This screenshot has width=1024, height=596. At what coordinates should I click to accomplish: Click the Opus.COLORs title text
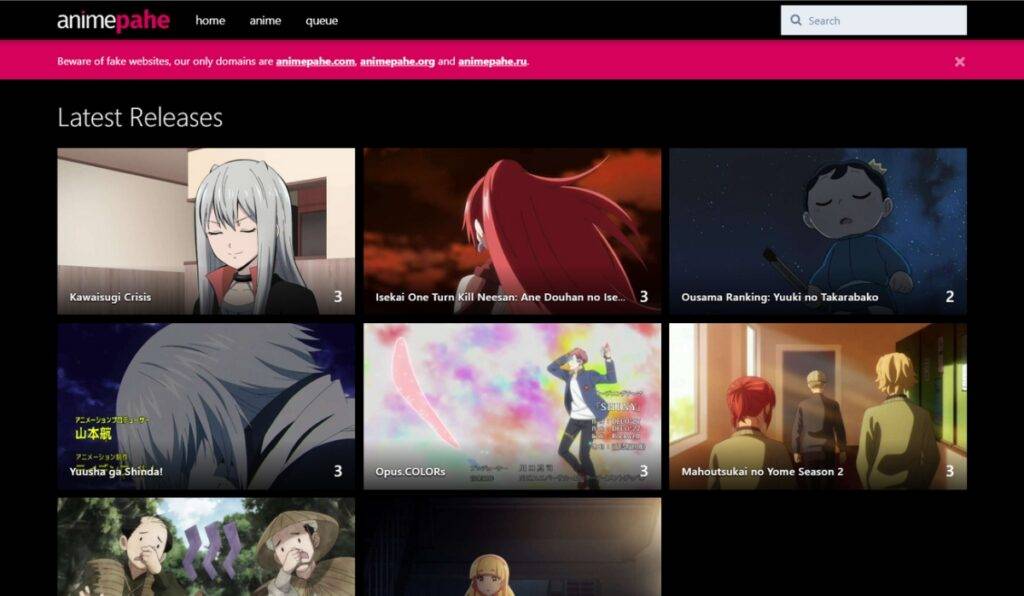[x=410, y=471]
